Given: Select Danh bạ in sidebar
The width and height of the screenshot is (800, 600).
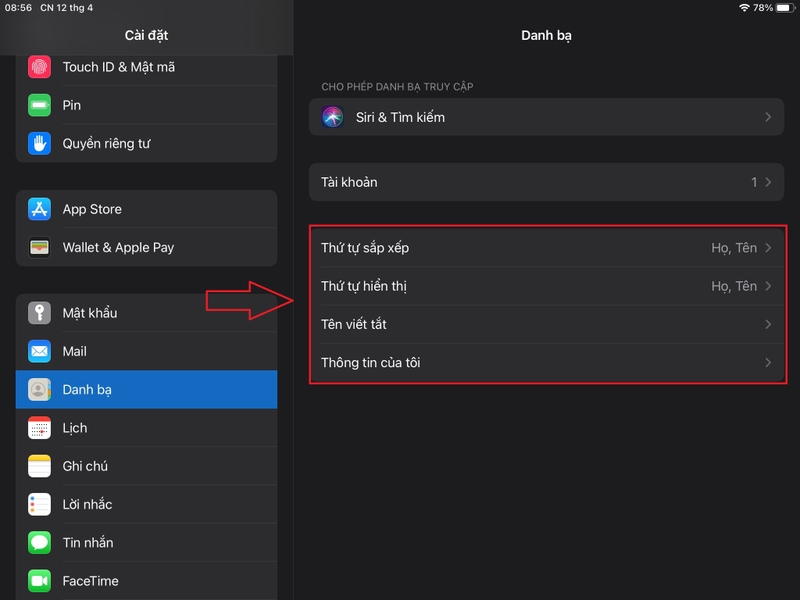Looking at the screenshot, I should (x=146, y=389).
